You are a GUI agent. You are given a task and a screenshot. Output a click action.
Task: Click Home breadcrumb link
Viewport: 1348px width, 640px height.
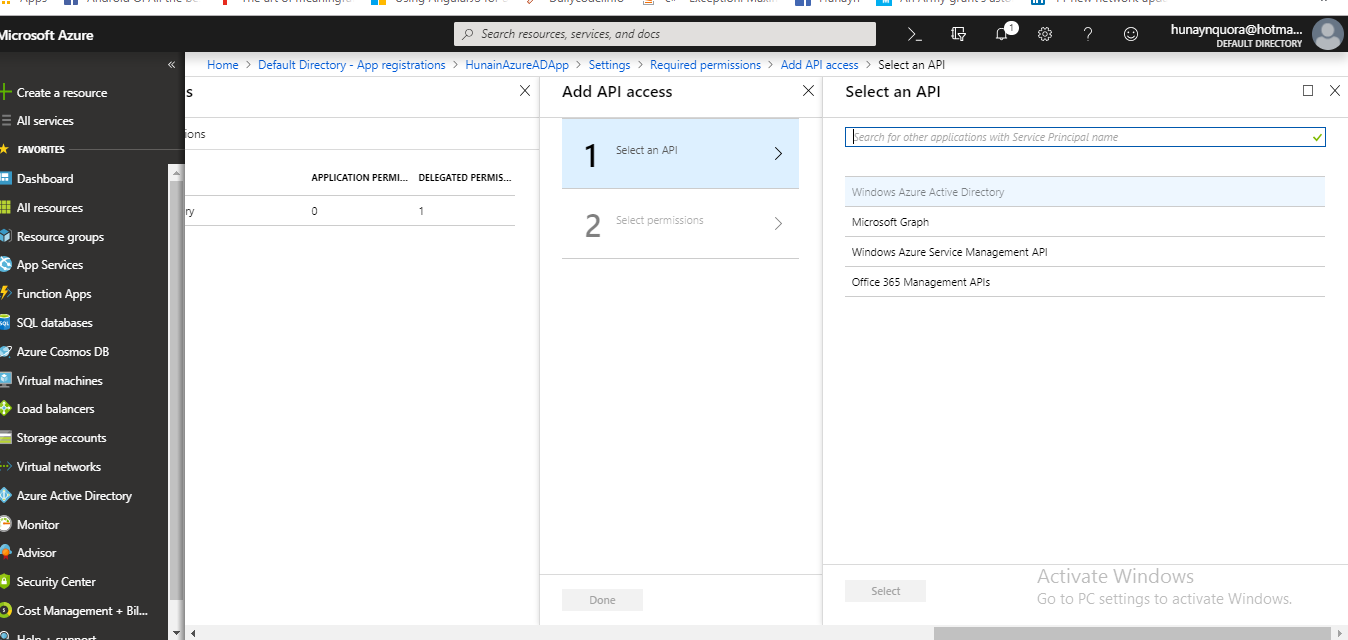[223, 65]
